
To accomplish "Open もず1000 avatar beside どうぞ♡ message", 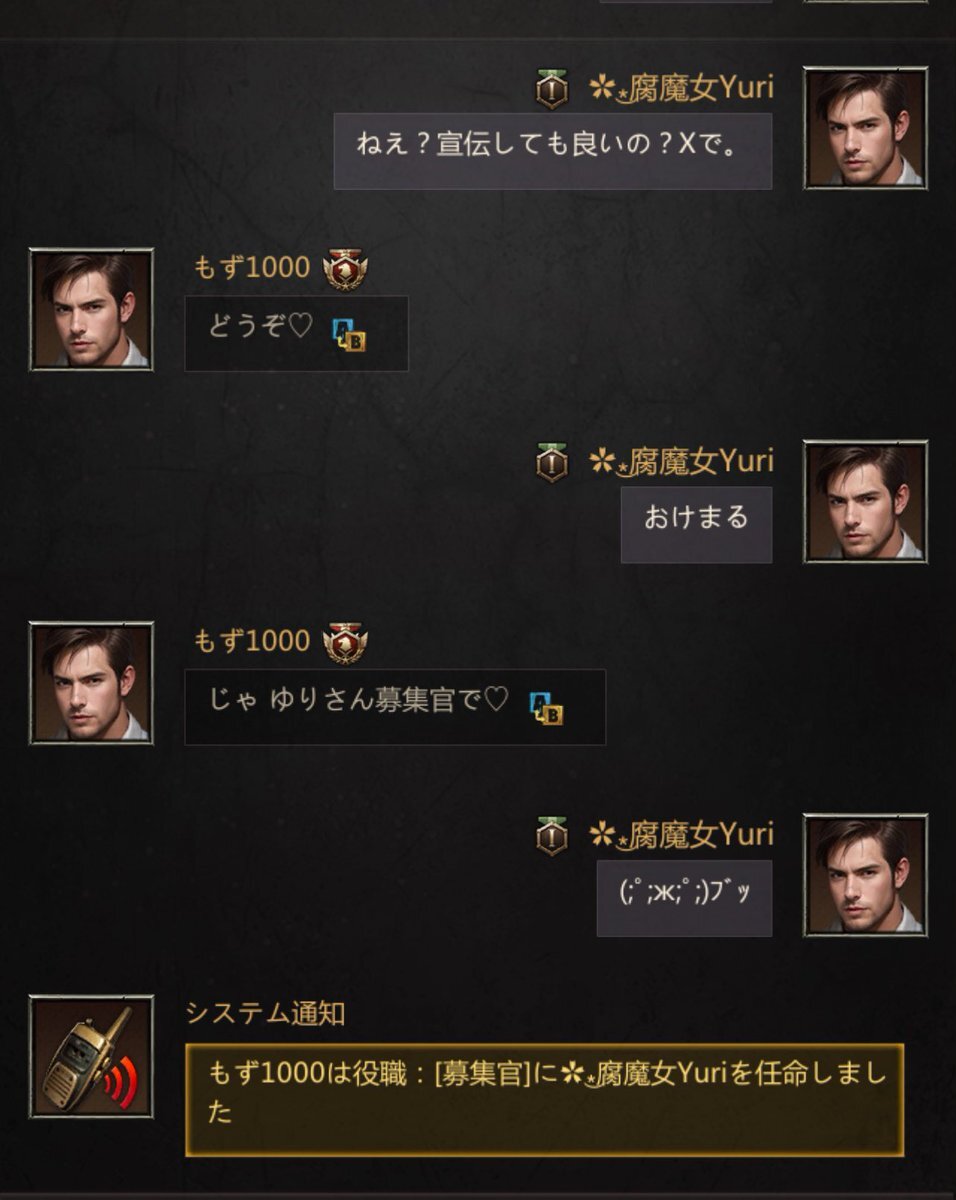I will click(x=91, y=309).
